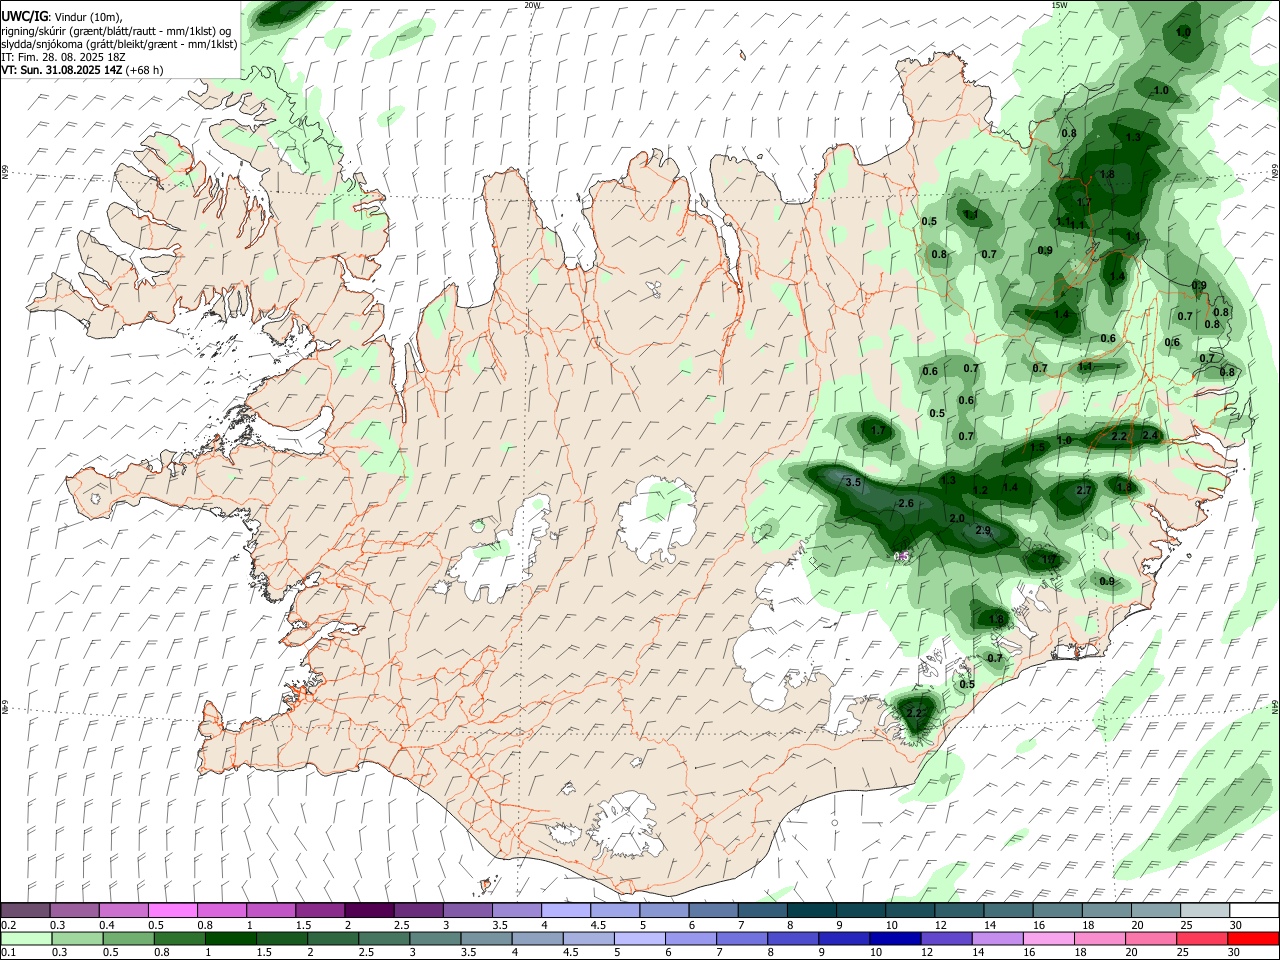
Task: Click the 2.4 precipitation value on map
Action: click(x=1150, y=435)
